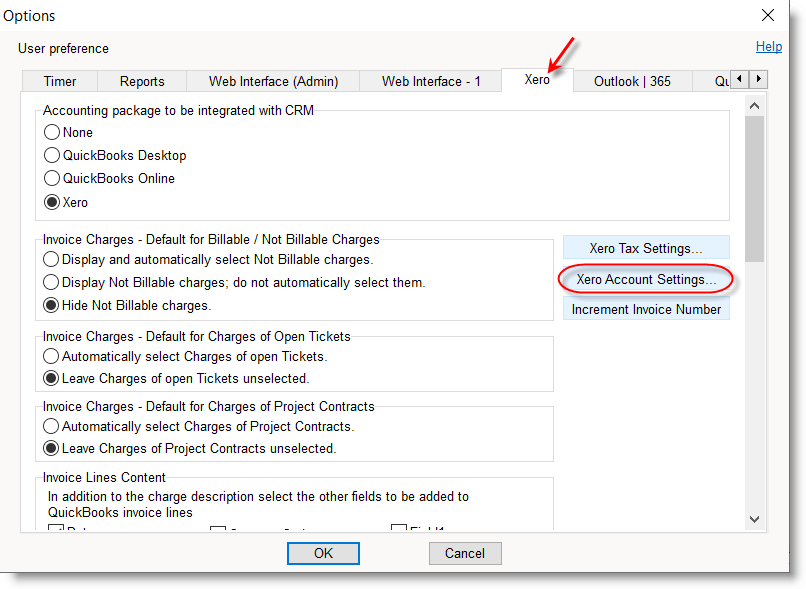
Task: Switch to the Reports tab
Action: point(141,81)
